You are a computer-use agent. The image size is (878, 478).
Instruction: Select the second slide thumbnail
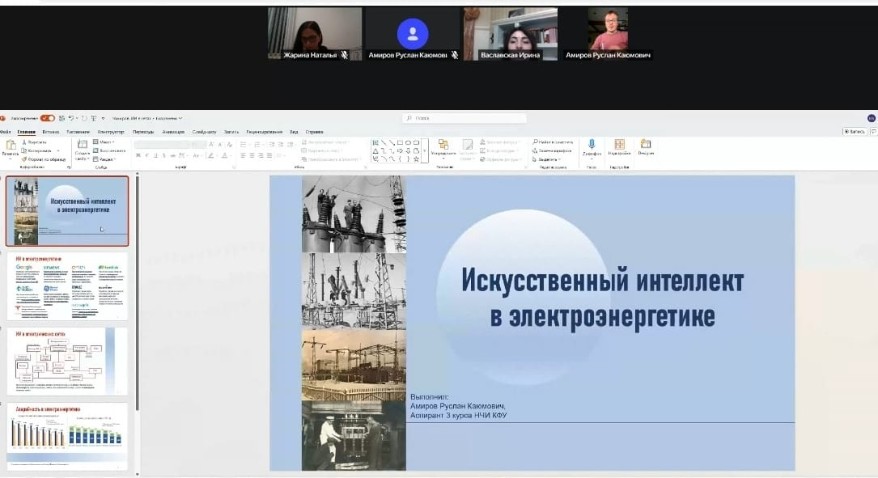[68, 285]
